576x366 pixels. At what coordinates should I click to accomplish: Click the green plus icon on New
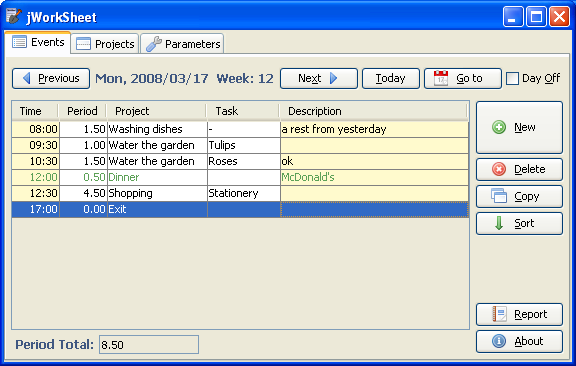click(499, 128)
